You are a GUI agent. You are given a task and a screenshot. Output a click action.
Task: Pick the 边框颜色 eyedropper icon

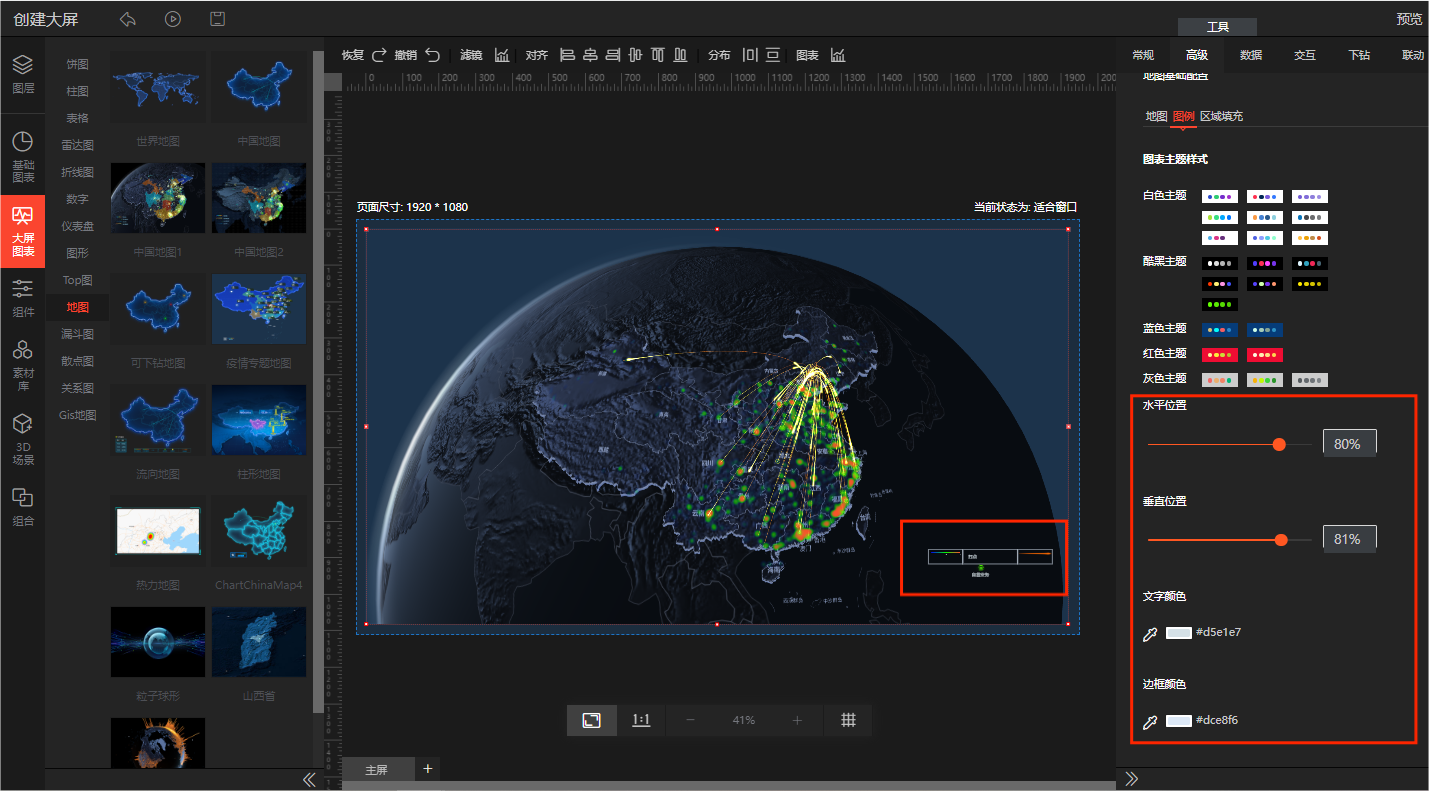(x=1150, y=721)
